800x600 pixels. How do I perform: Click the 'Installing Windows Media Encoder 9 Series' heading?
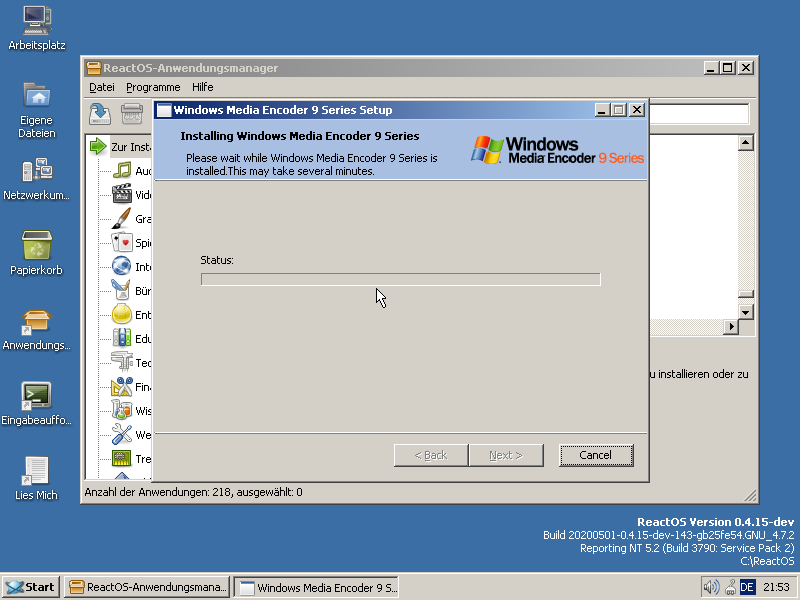point(299,136)
